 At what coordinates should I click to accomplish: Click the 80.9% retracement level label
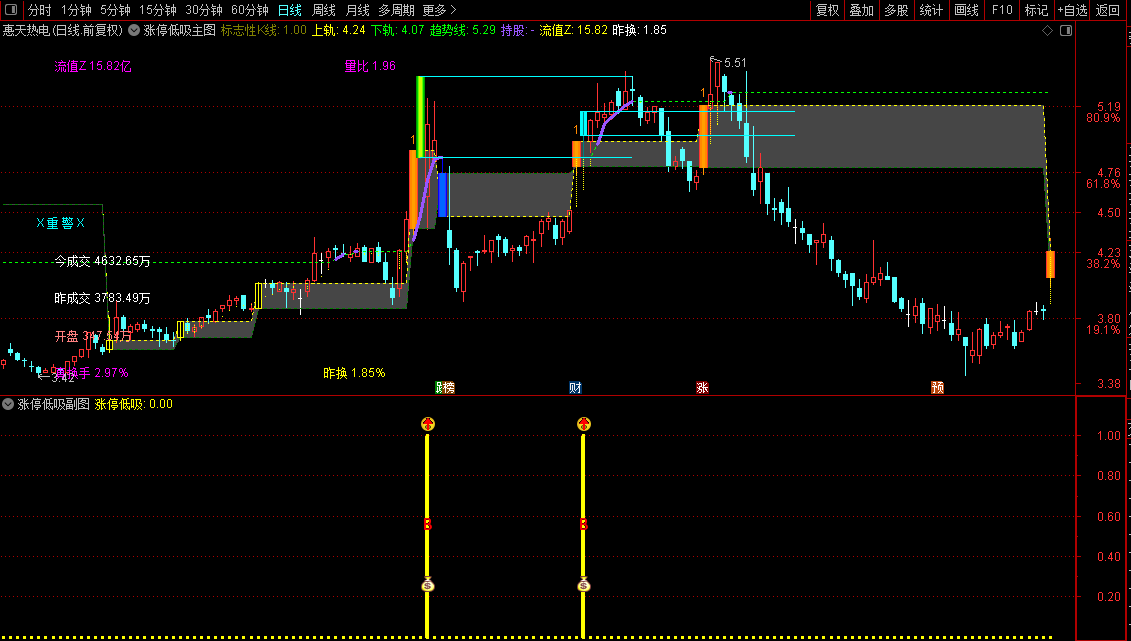(x=1103, y=118)
